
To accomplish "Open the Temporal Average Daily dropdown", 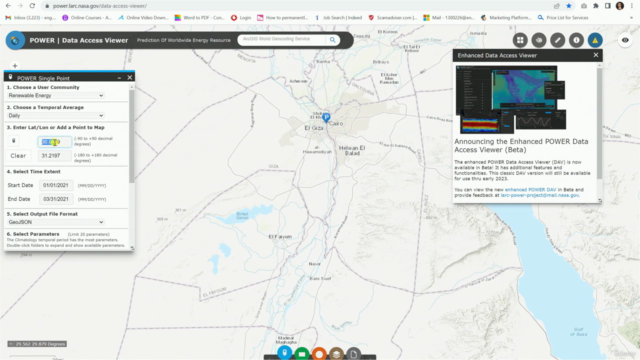I will pos(56,116).
